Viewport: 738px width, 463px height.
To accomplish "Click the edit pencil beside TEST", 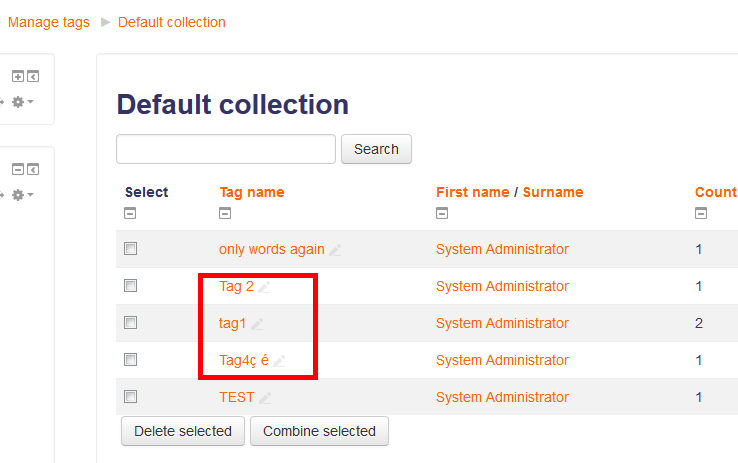I will 265,398.
